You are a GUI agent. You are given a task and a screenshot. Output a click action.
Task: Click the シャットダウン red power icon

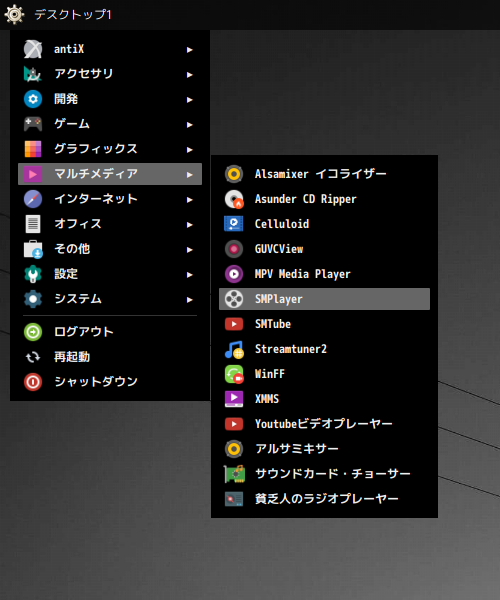click(33, 382)
